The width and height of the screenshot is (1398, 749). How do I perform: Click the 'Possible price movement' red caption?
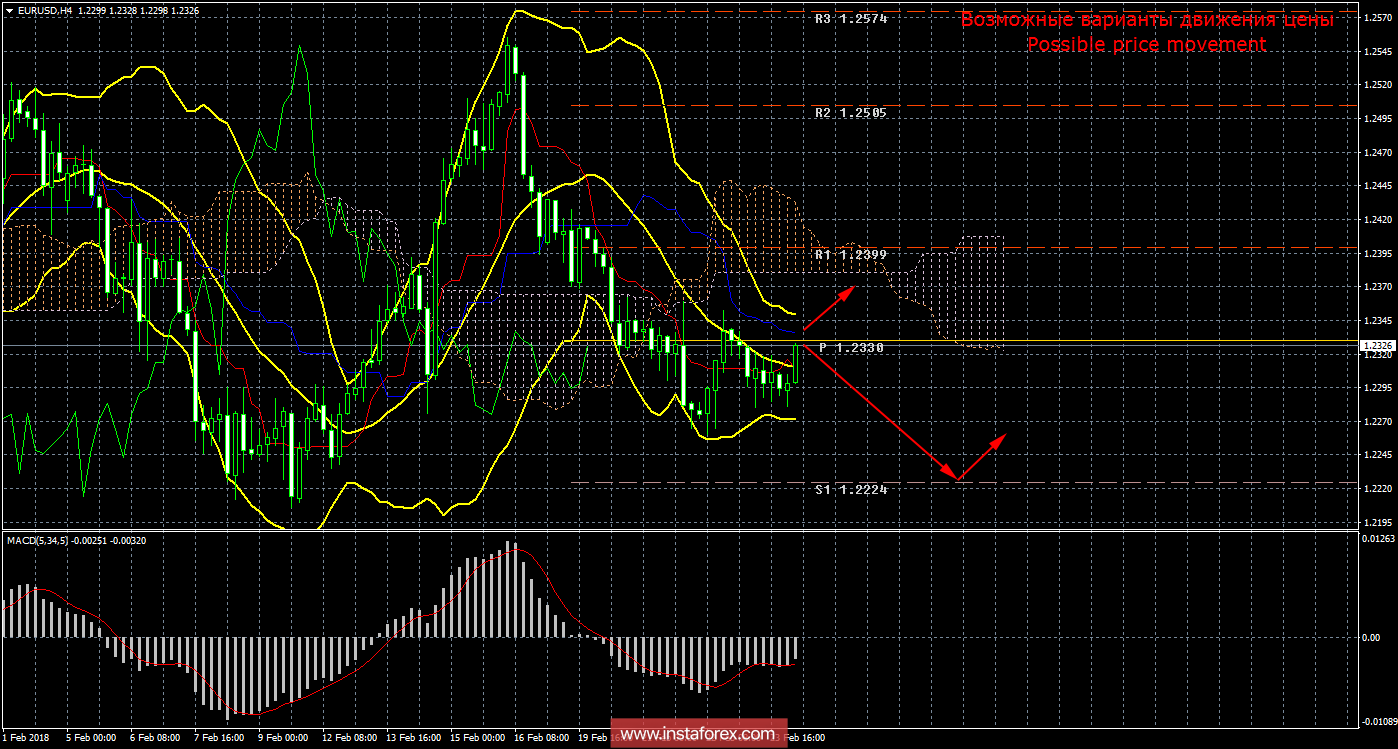pyautogui.click(x=1147, y=45)
